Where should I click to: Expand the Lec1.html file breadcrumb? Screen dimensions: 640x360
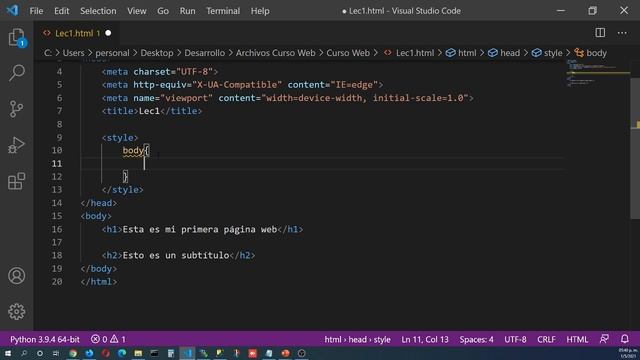tap(409, 53)
